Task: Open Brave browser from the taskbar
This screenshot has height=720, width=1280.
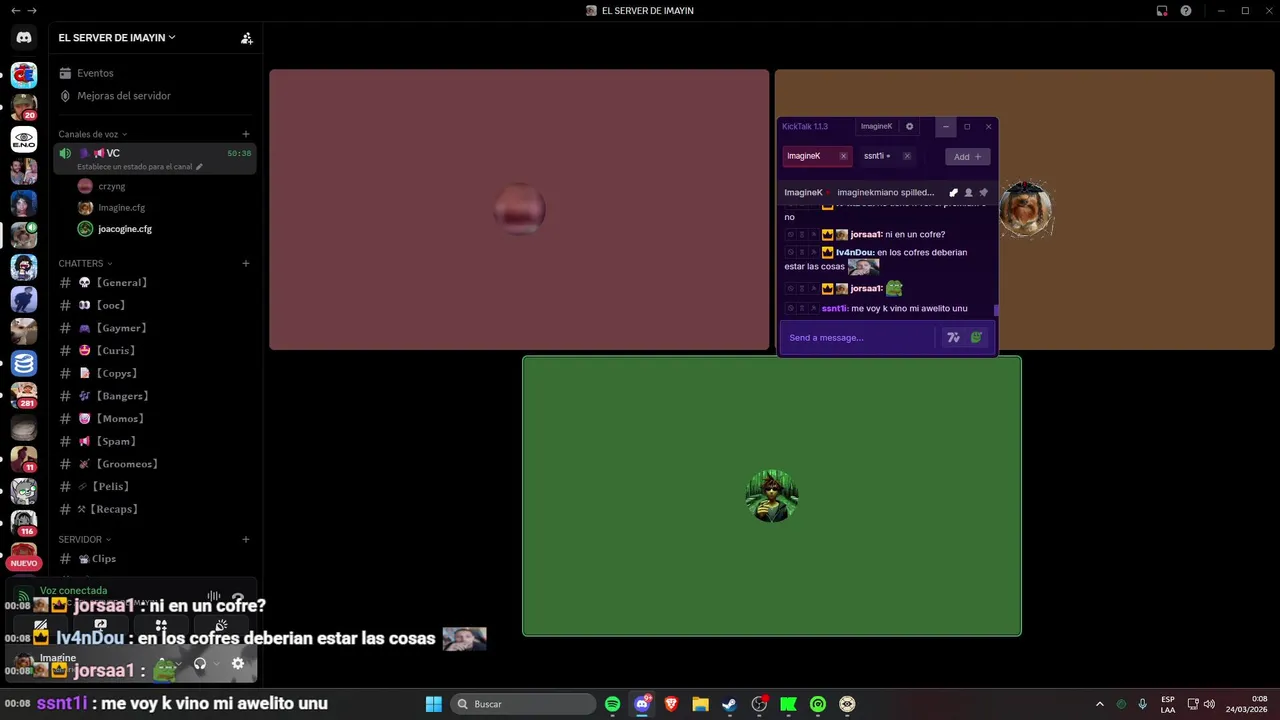Action: pos(671,704)
